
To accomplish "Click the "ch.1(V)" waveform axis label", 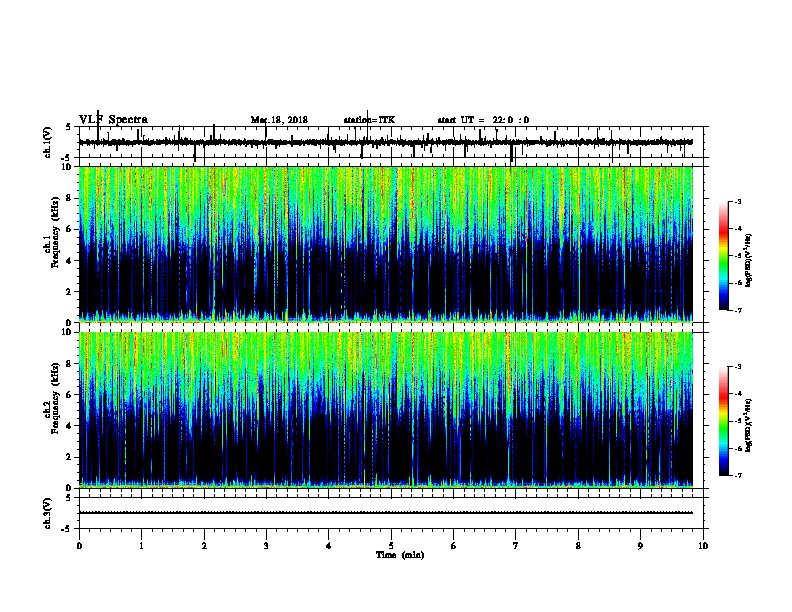I will [x=48, y=142].
